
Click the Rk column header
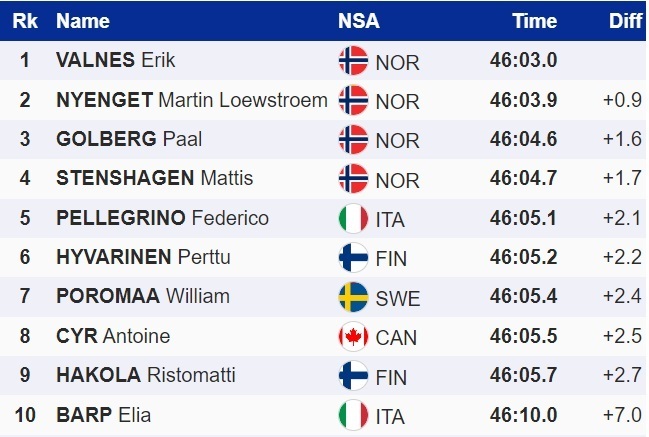coord(24,21)
